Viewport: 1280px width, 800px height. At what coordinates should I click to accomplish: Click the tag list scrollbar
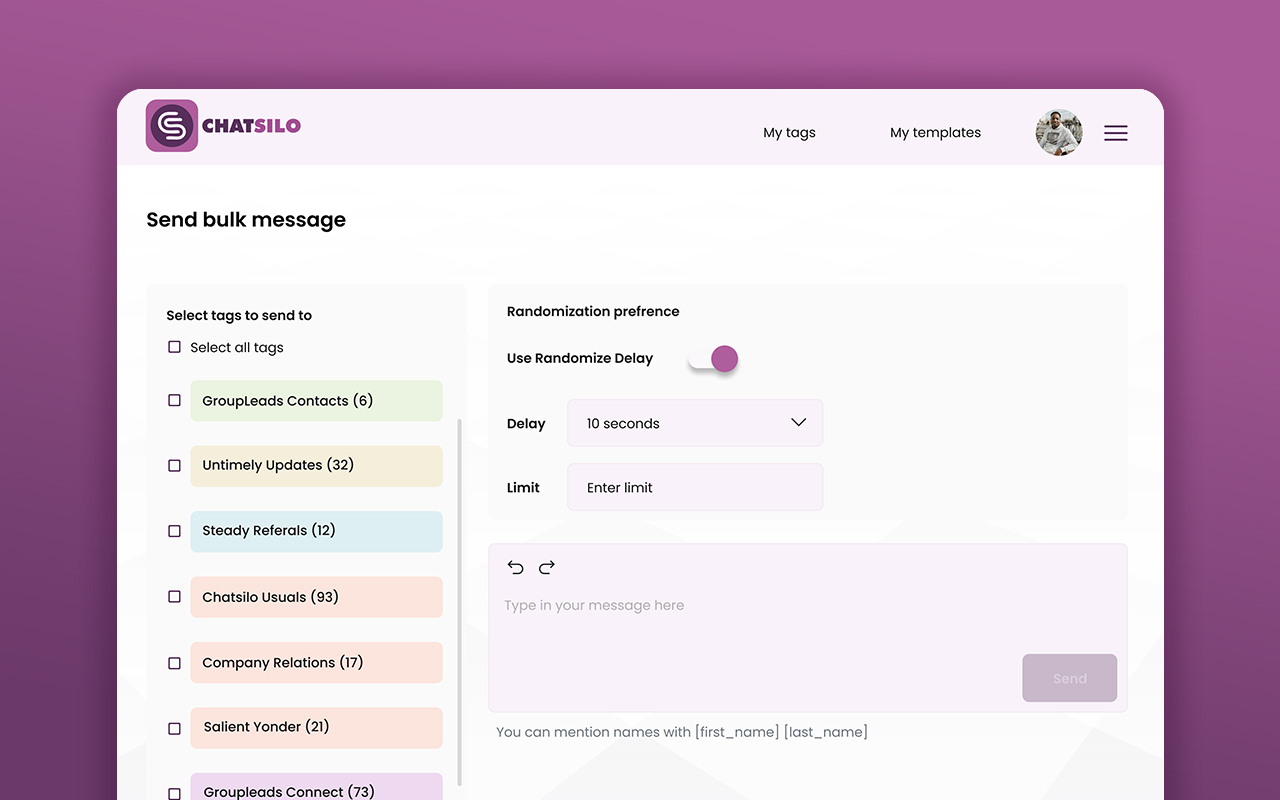(460, 602)
